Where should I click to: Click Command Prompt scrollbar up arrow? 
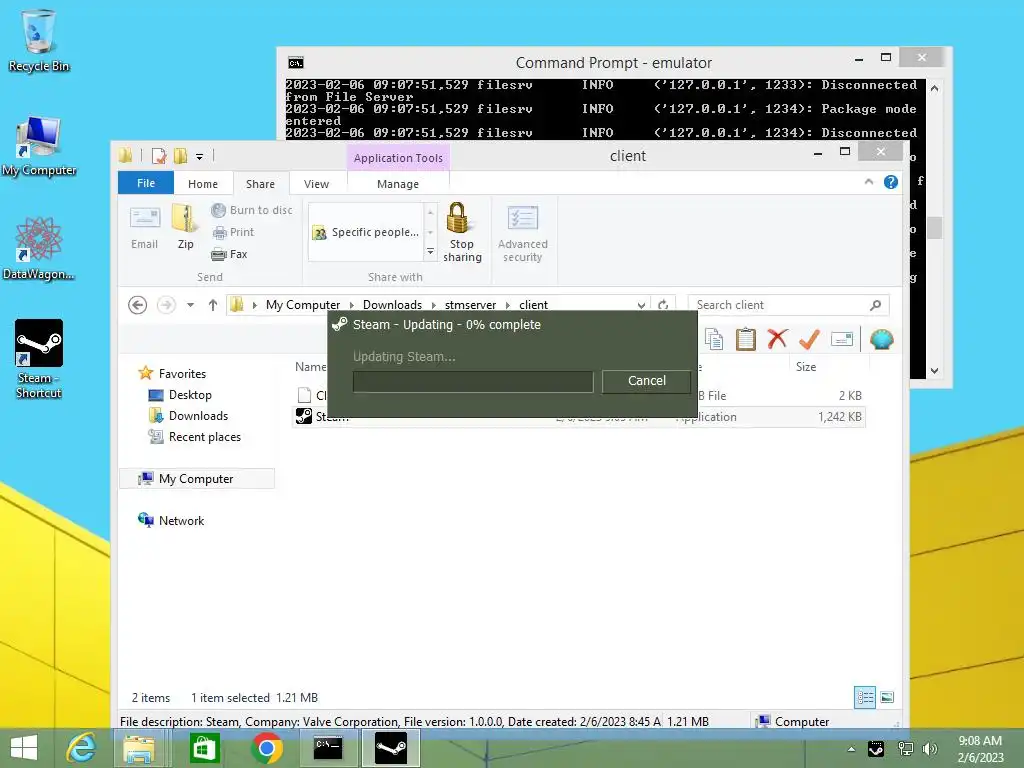click(x=935, y=88)
